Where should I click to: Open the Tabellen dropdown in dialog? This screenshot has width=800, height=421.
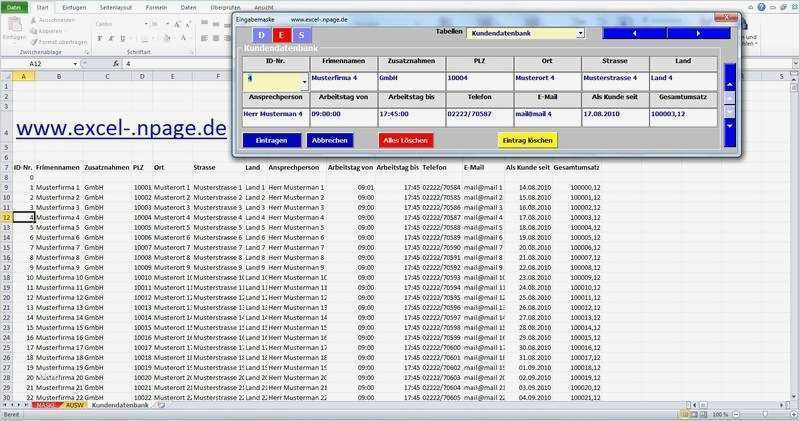pyautogui.click(x=581, y=33)
